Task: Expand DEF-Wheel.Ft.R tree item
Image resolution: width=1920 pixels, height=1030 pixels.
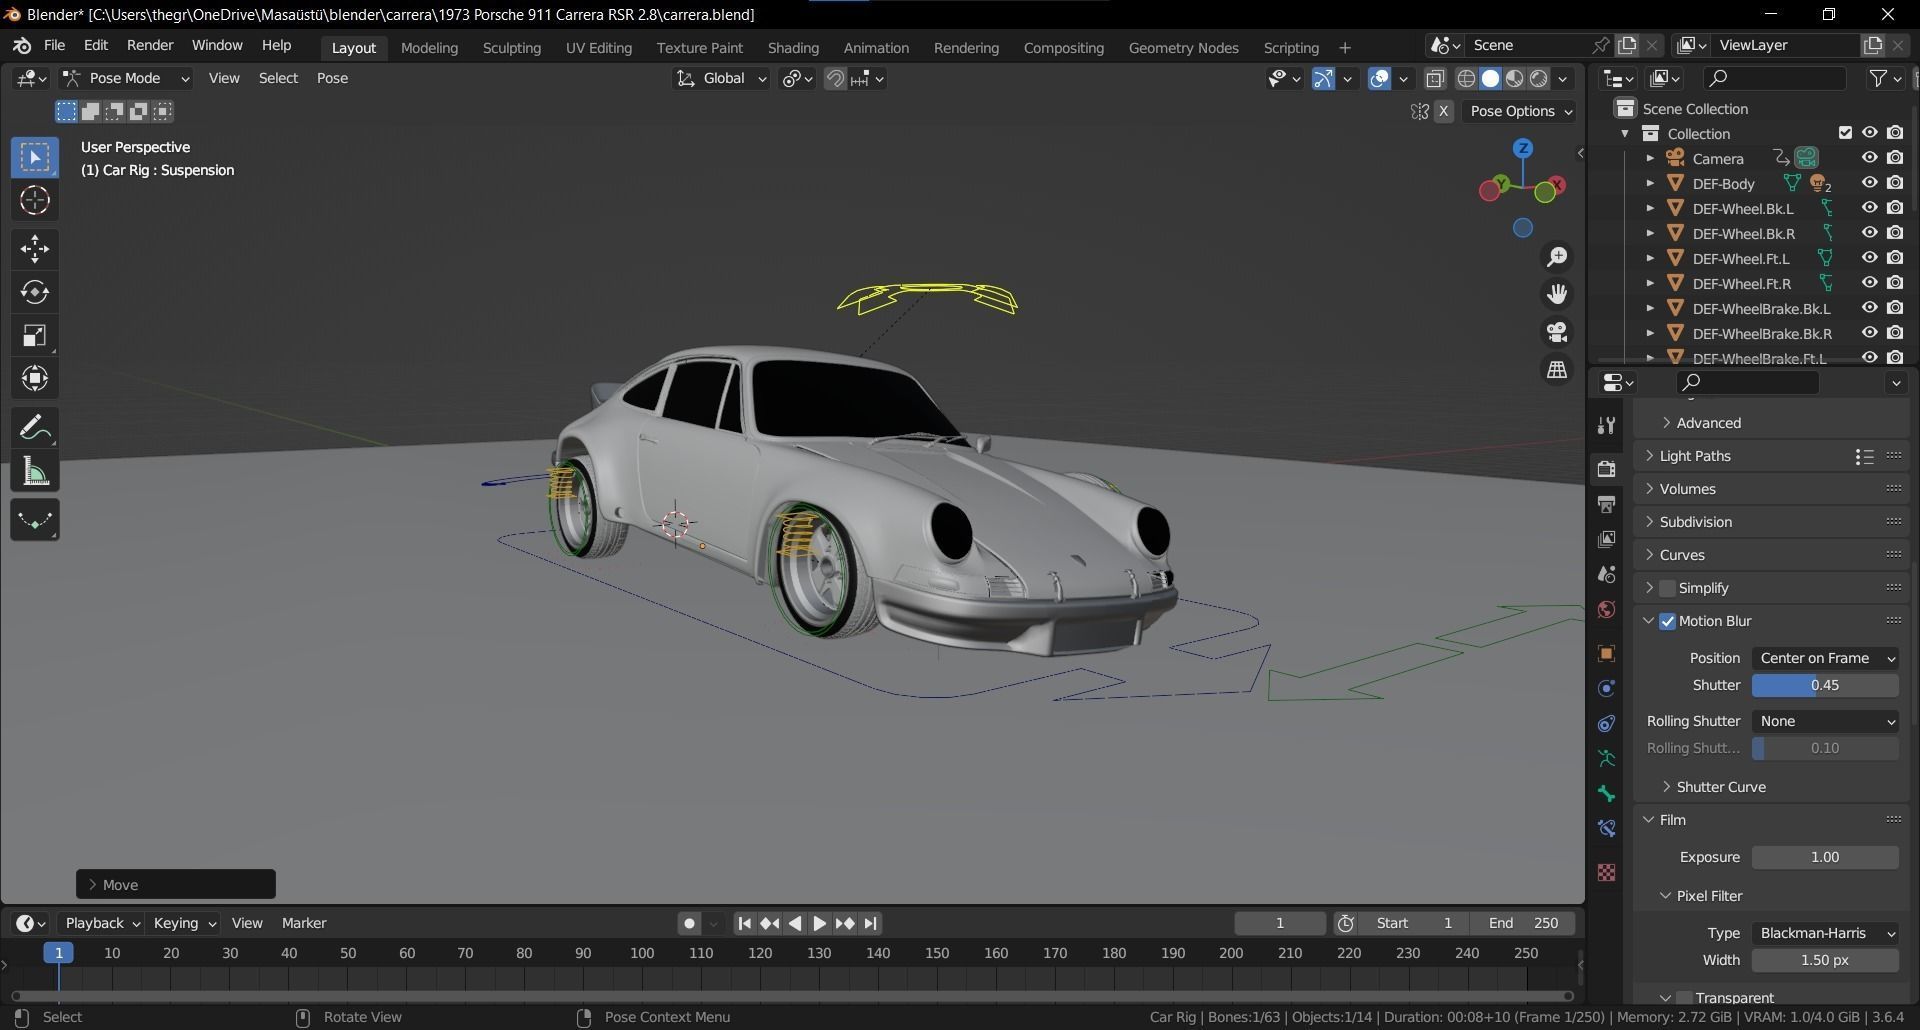Action: (x=1650, y=283)
